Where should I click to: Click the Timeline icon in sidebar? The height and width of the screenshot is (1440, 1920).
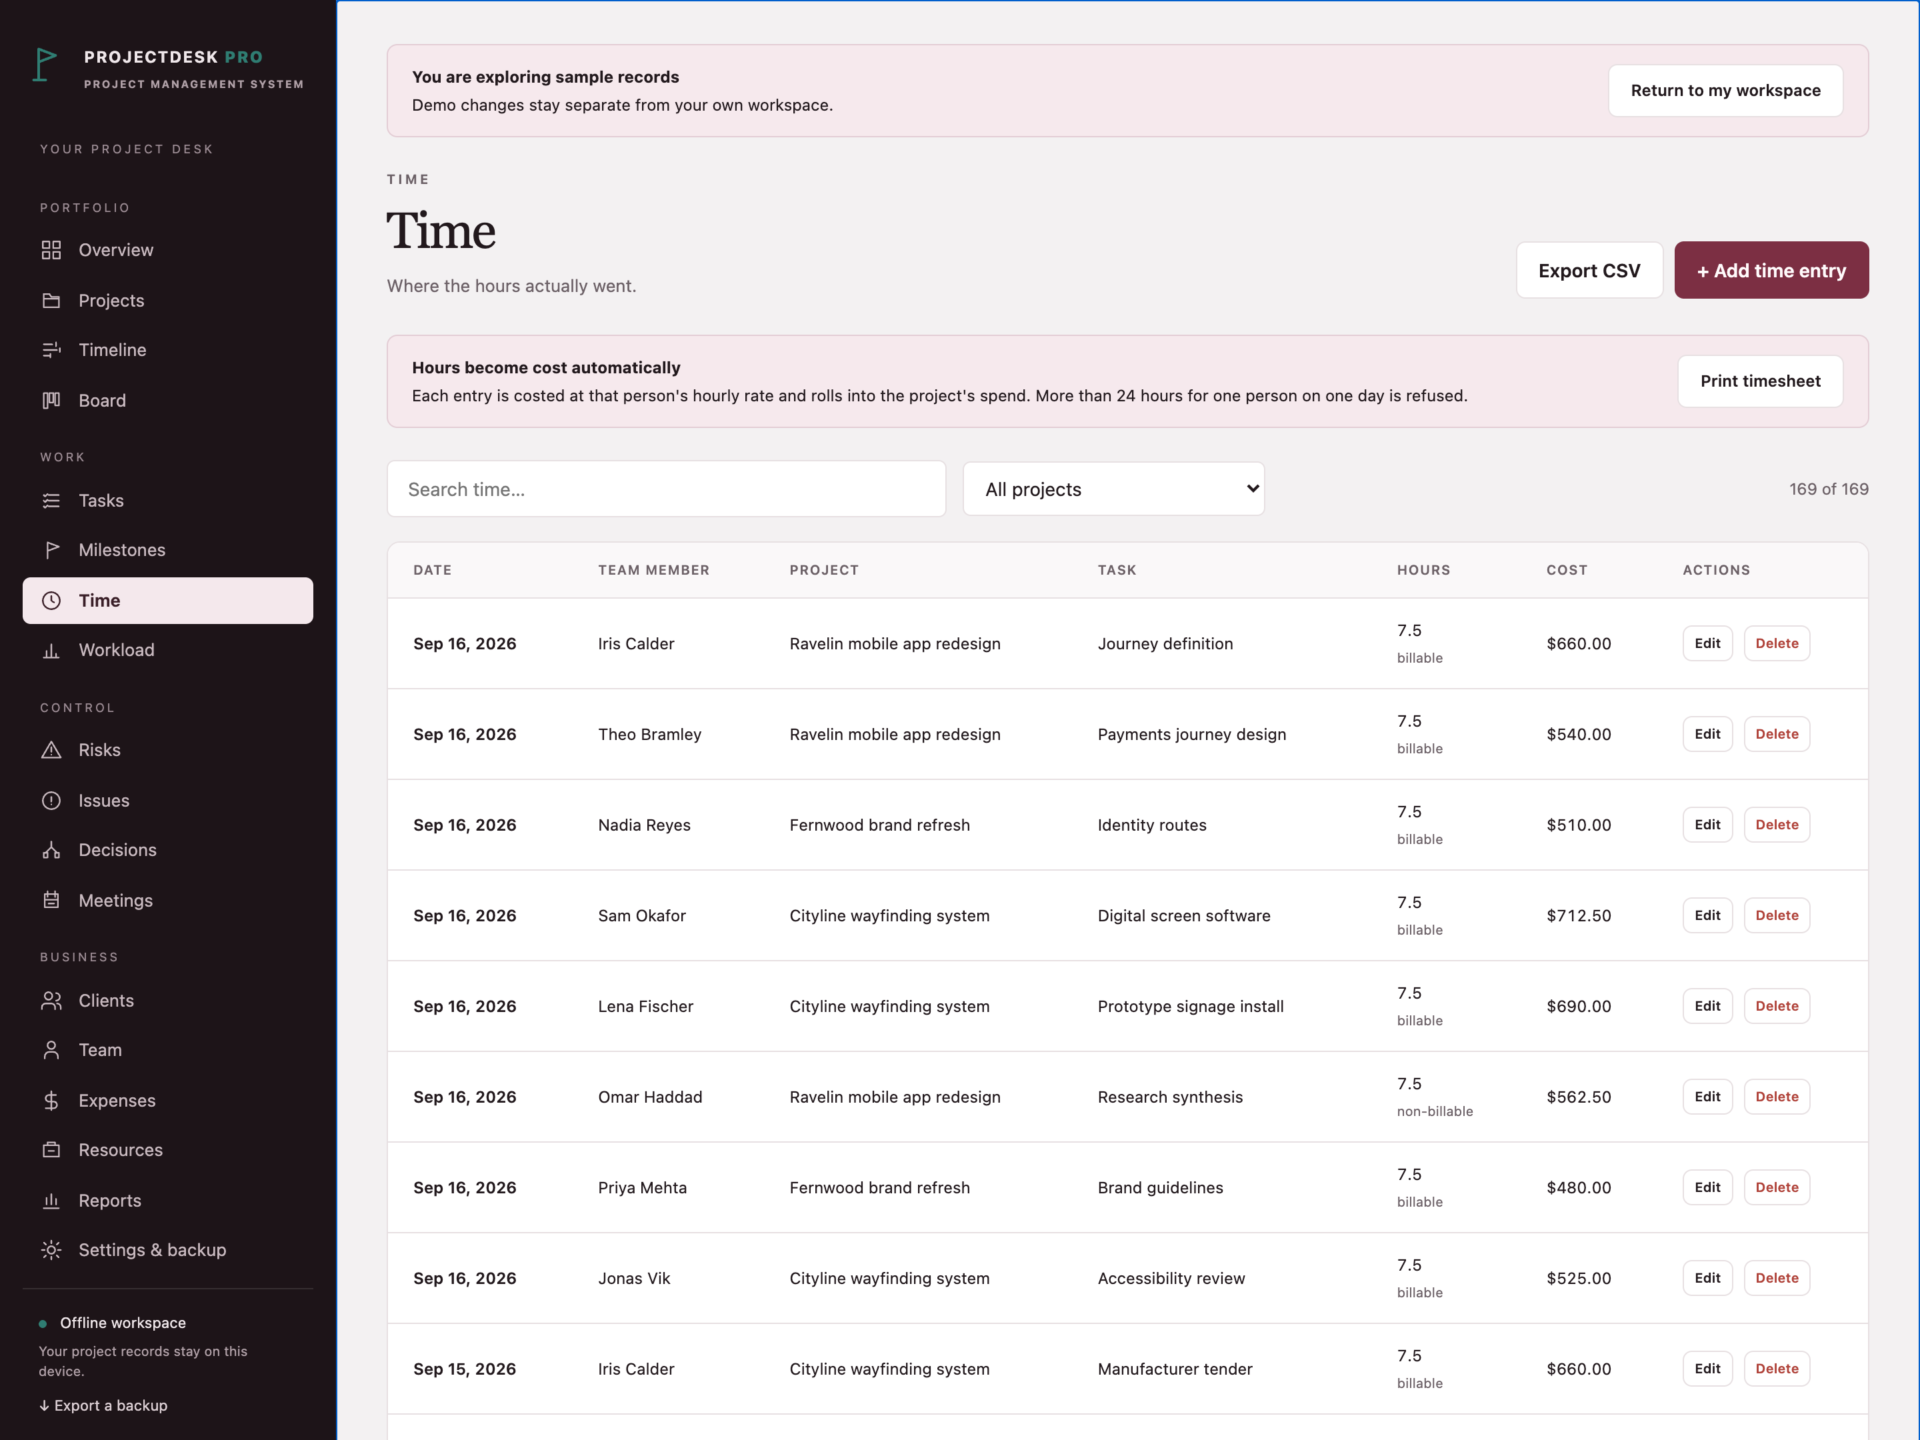pos(51,350)
